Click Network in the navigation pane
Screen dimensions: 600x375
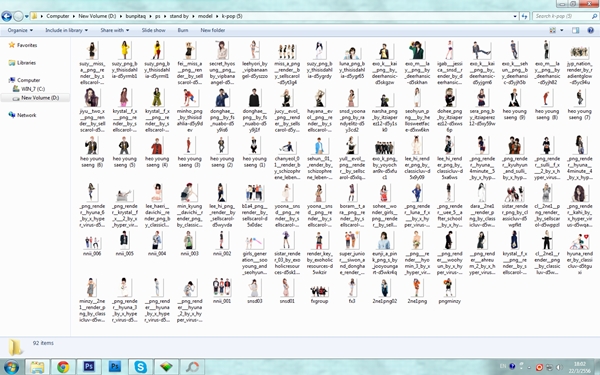coord(26,115)
